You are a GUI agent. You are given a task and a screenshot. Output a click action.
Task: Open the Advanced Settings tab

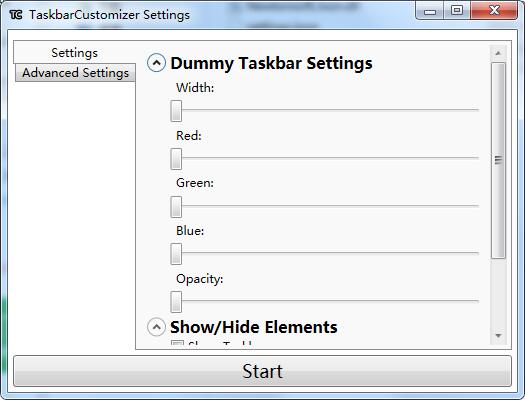tap(75, 73)
